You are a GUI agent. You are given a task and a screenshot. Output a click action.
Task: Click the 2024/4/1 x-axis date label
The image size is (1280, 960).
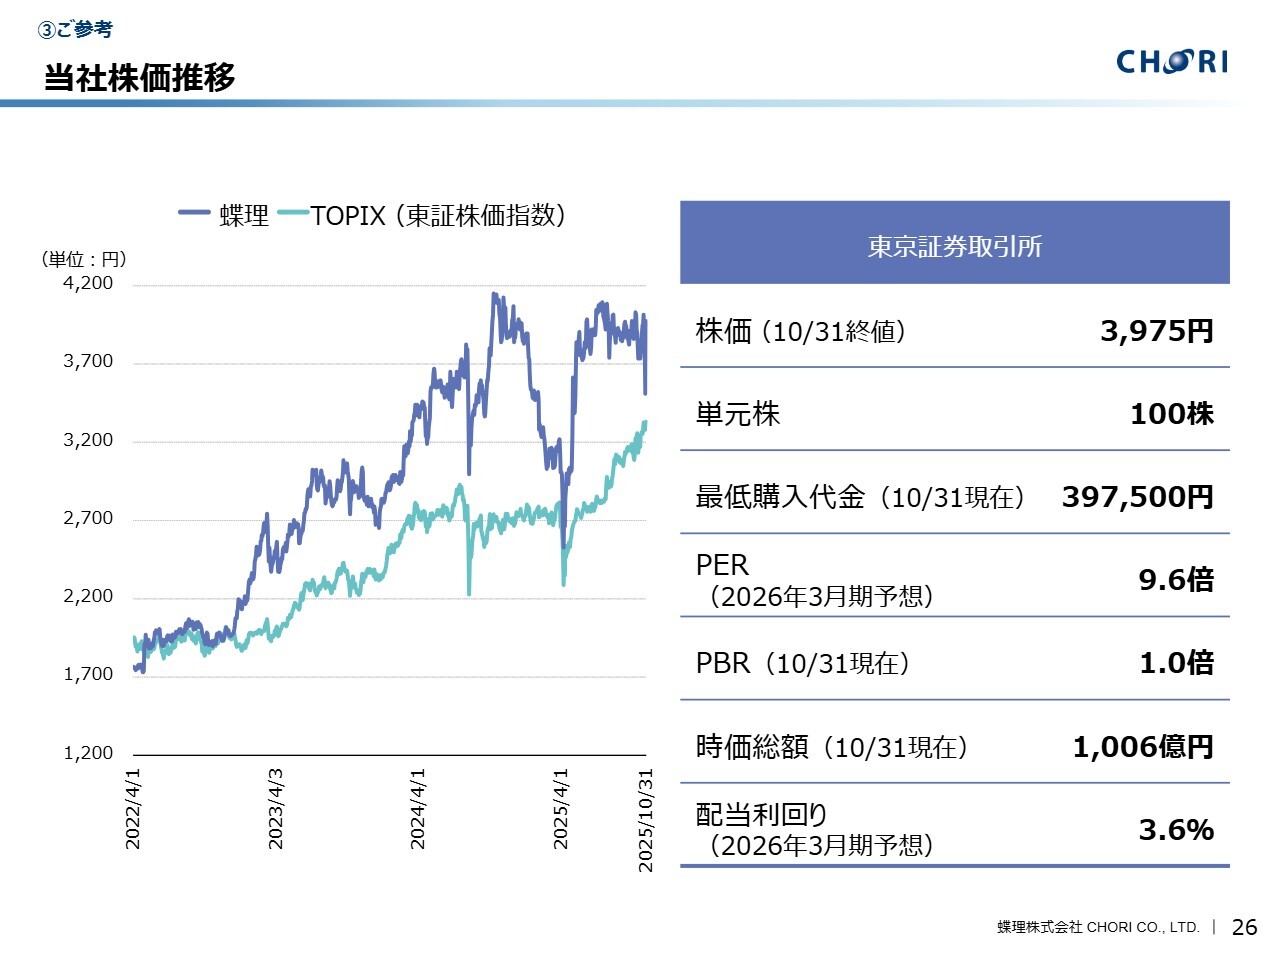418,809
